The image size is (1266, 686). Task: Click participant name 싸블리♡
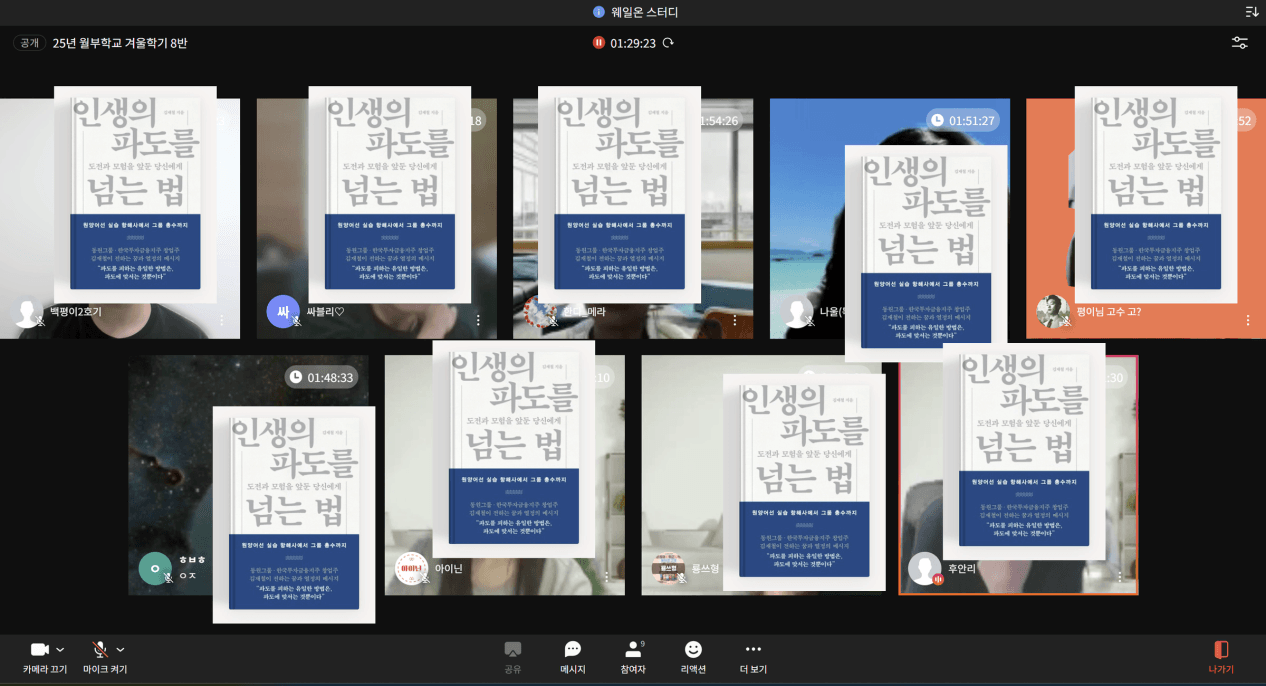coord(325,312)
